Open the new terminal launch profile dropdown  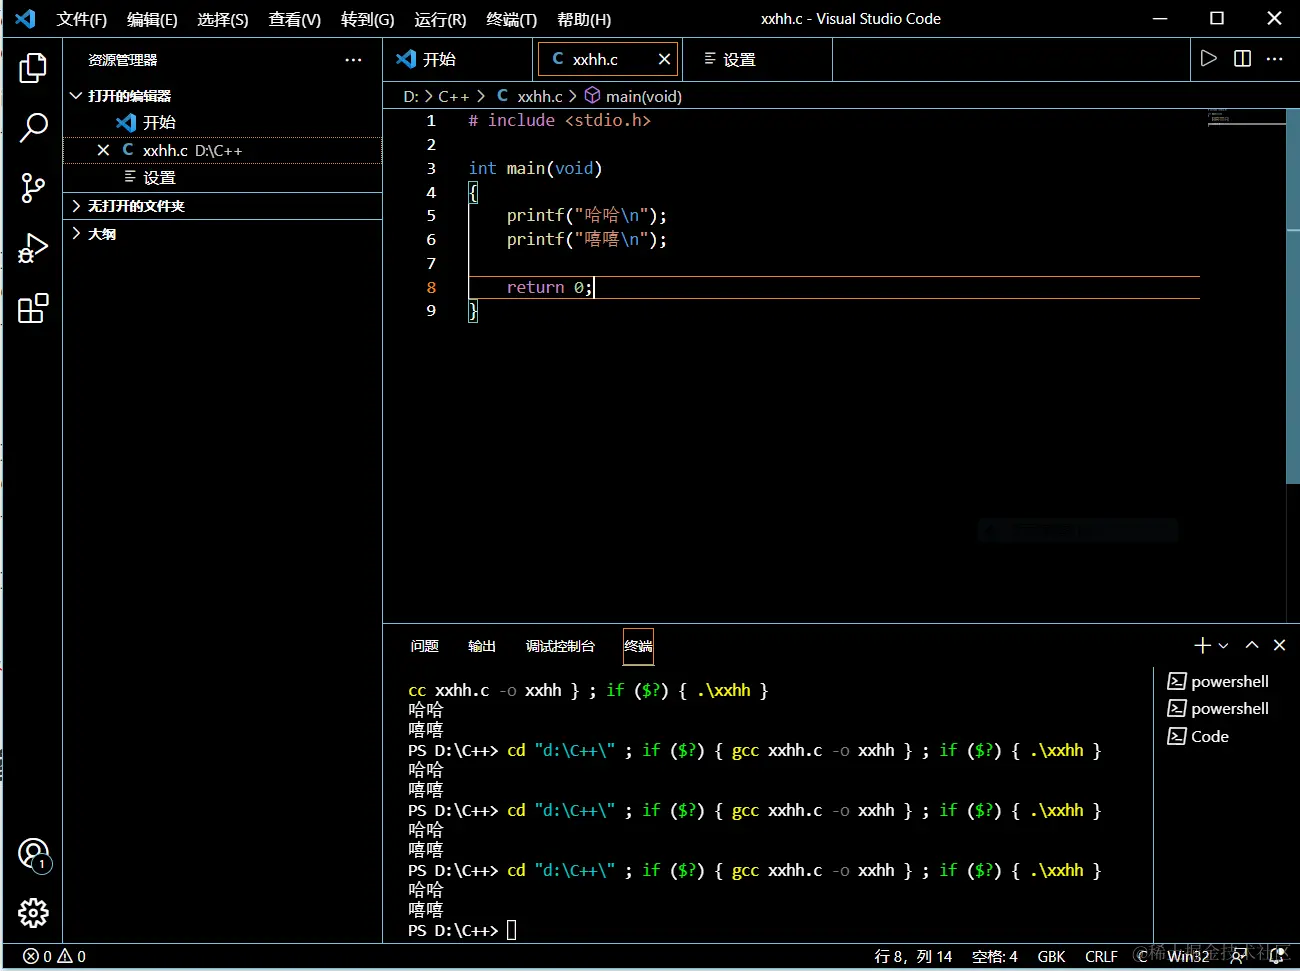click(x=1223, y=646)
